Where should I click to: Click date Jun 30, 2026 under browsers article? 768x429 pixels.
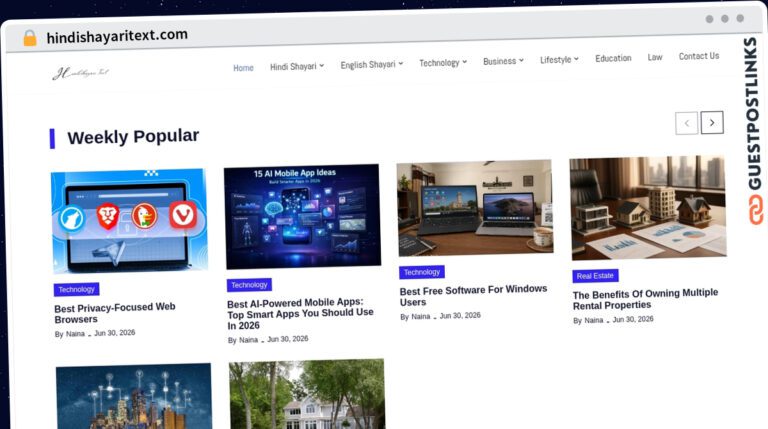(x=115, y=333)
